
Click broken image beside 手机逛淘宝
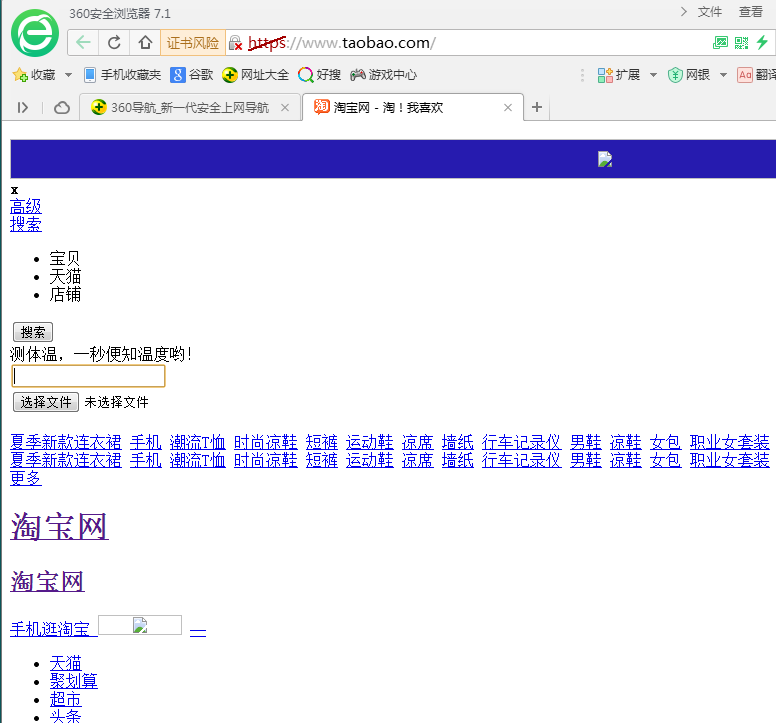(x=140, y=625)
